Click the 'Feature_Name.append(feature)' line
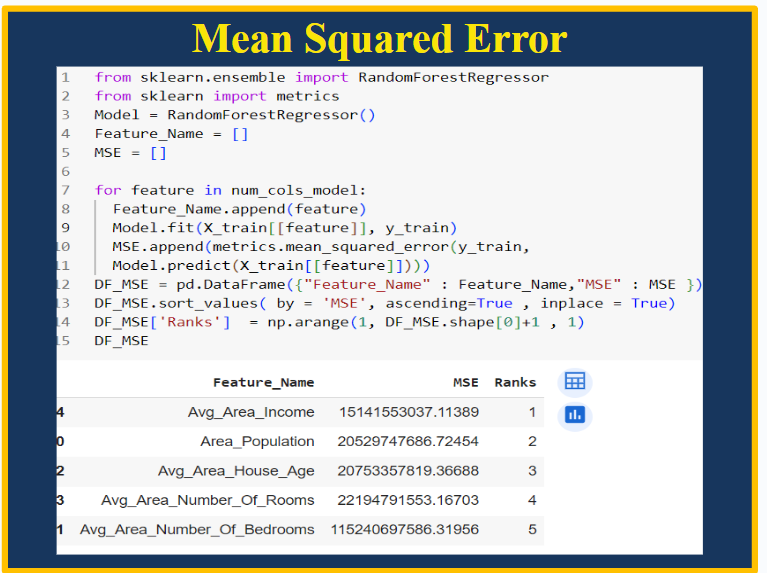767x573 pixels. tap(239, 209)
